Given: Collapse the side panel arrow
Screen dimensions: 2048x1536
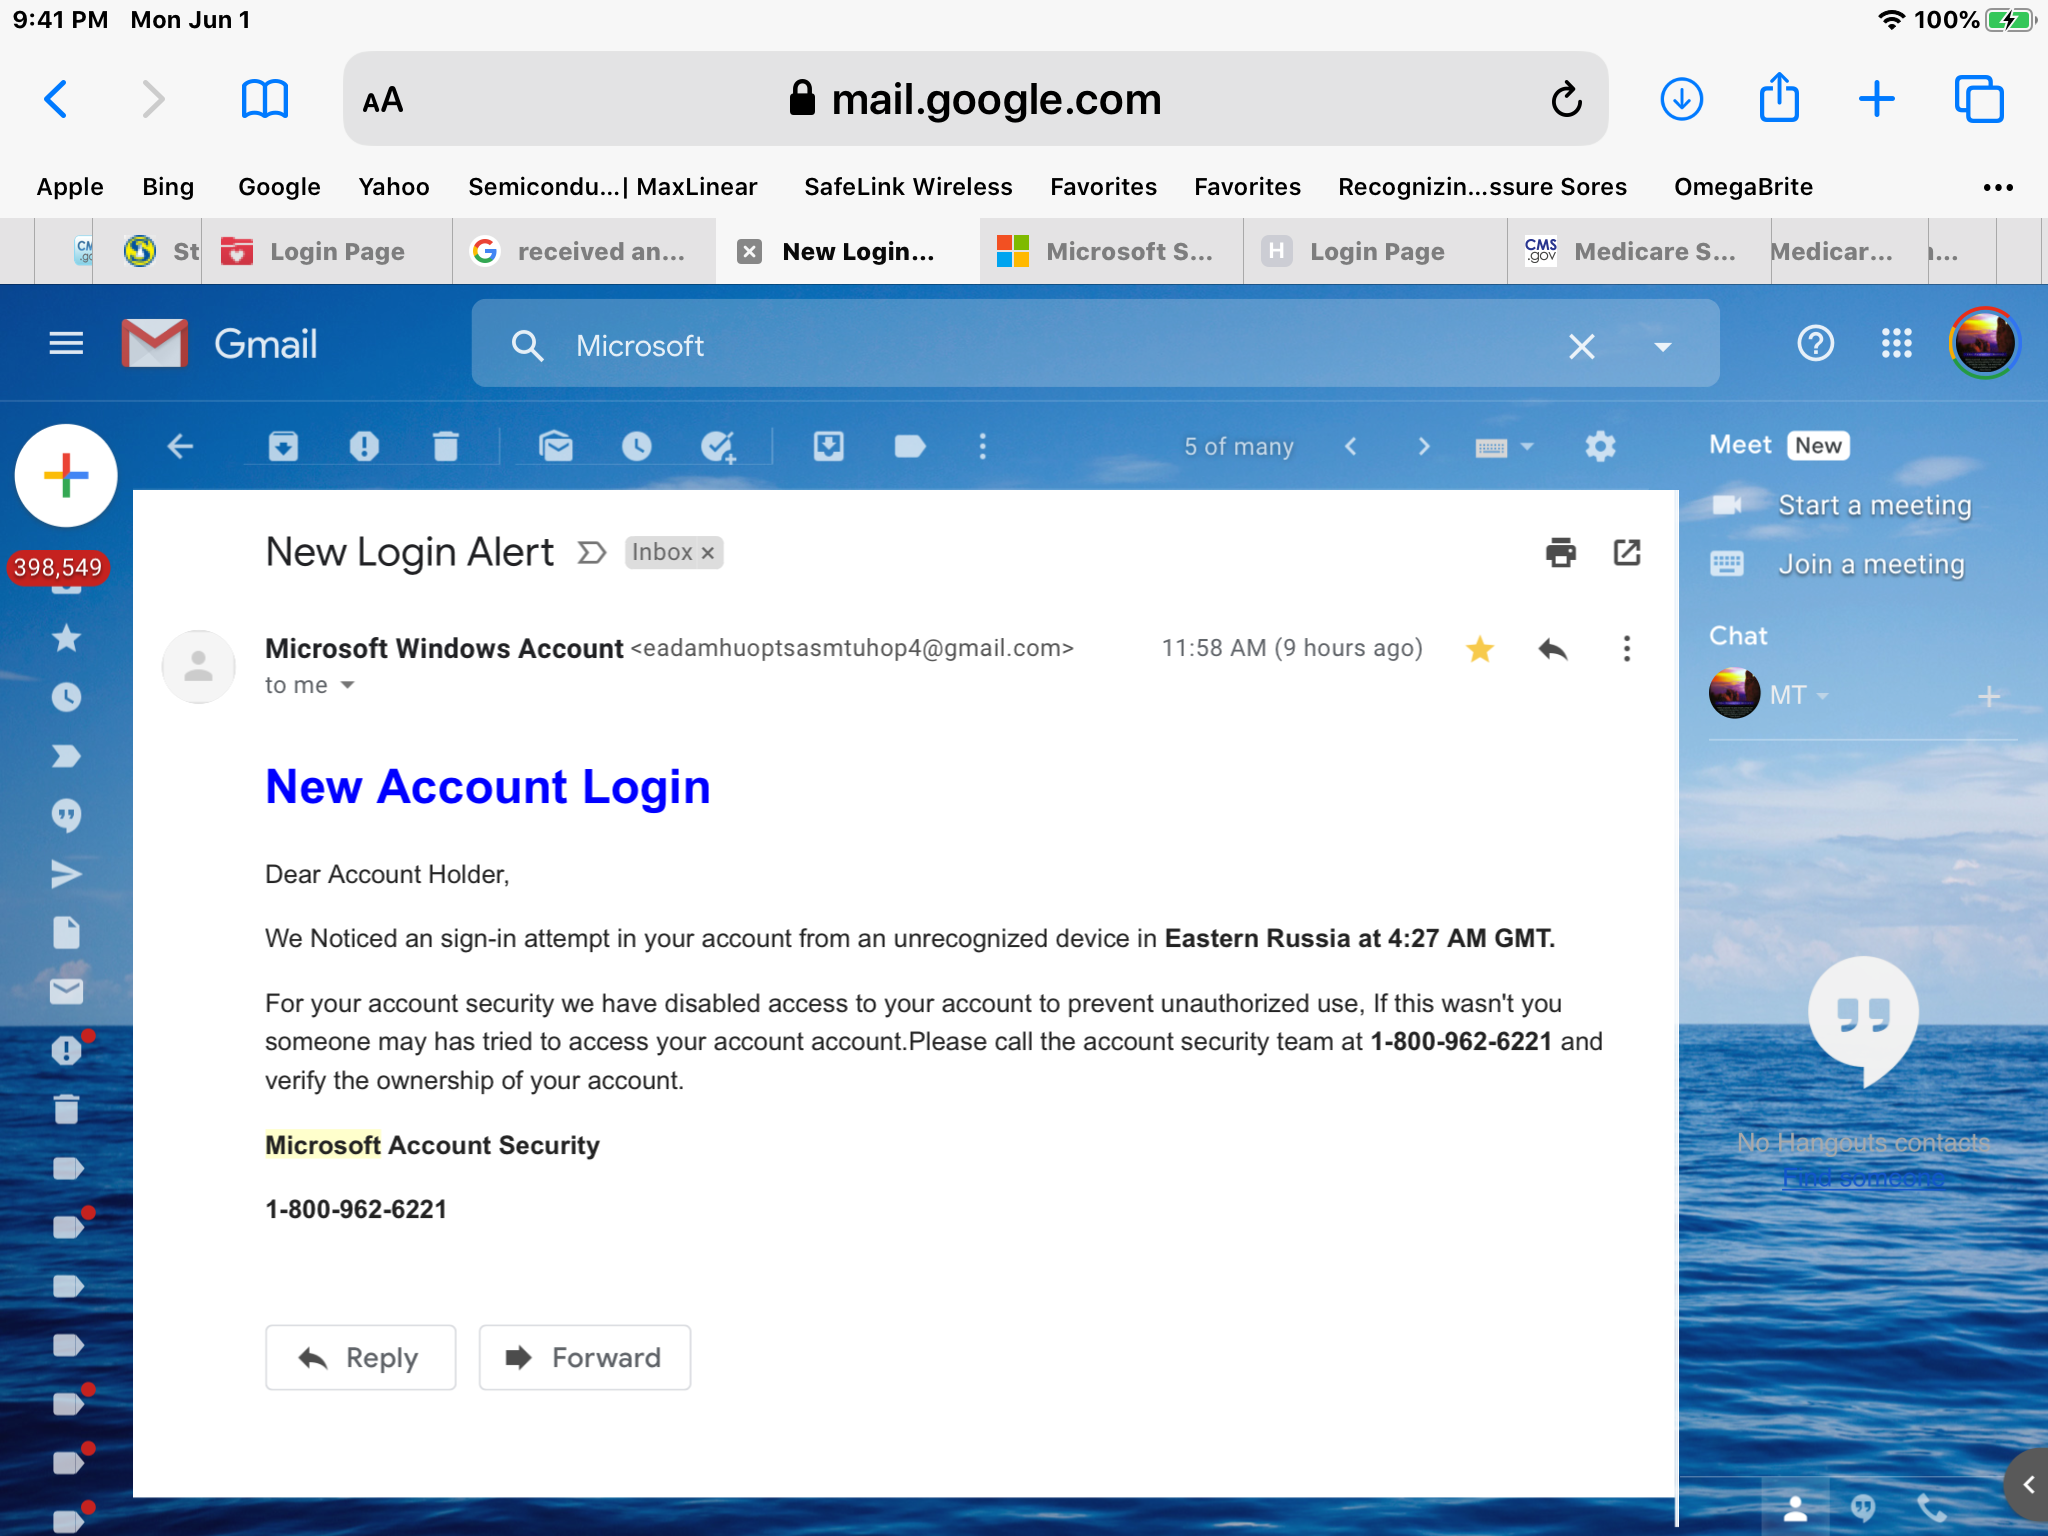Looking at the screenshot, I should point(2029,1485).
